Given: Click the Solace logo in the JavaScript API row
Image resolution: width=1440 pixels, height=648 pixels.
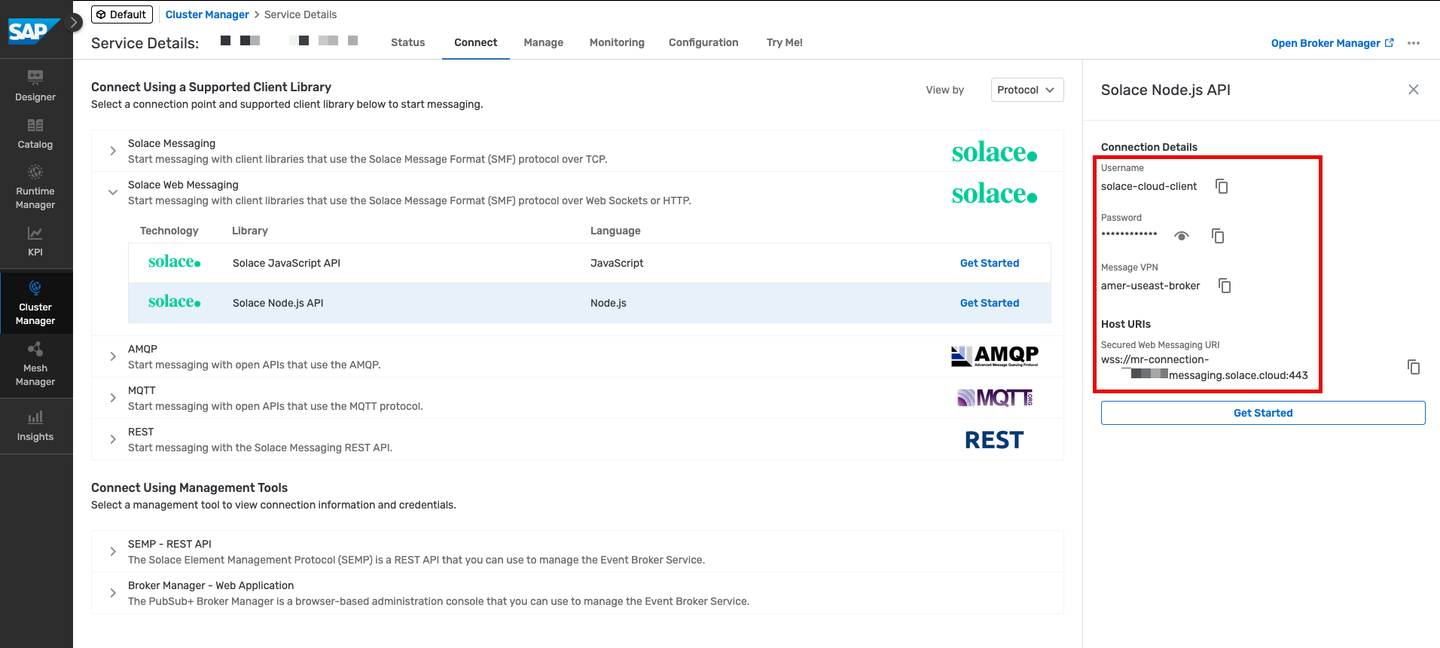Looking at the screenshot, I should (x=174, y=262).
